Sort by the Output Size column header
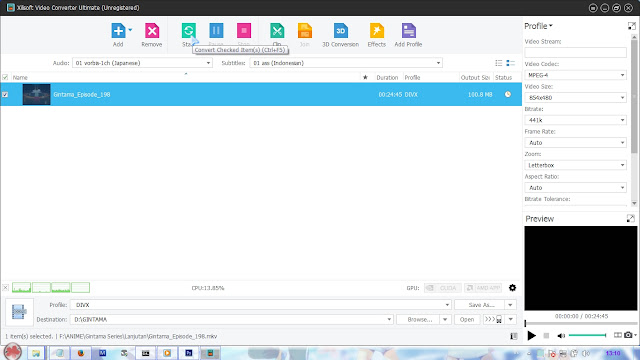 pos(475,77)
